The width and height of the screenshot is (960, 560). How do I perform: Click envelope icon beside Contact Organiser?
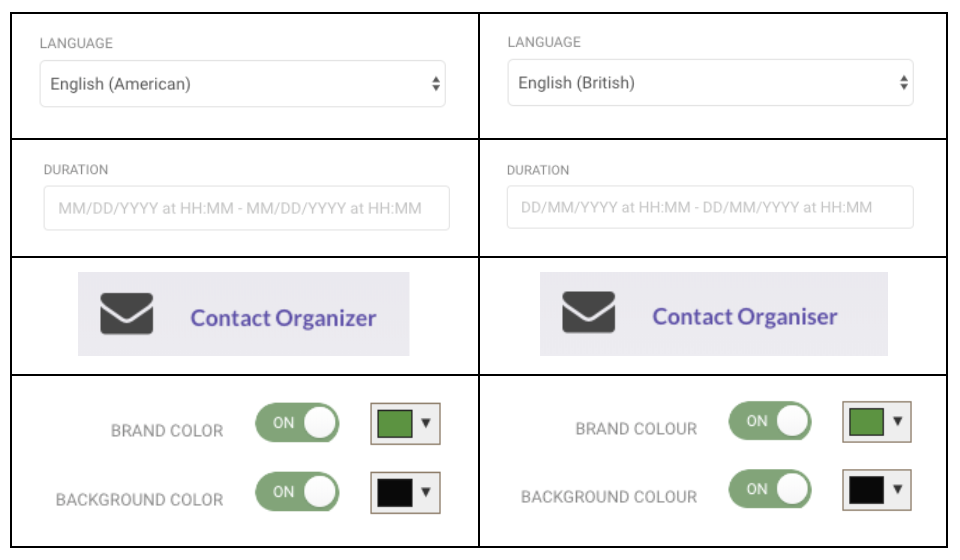pos(588,312)
